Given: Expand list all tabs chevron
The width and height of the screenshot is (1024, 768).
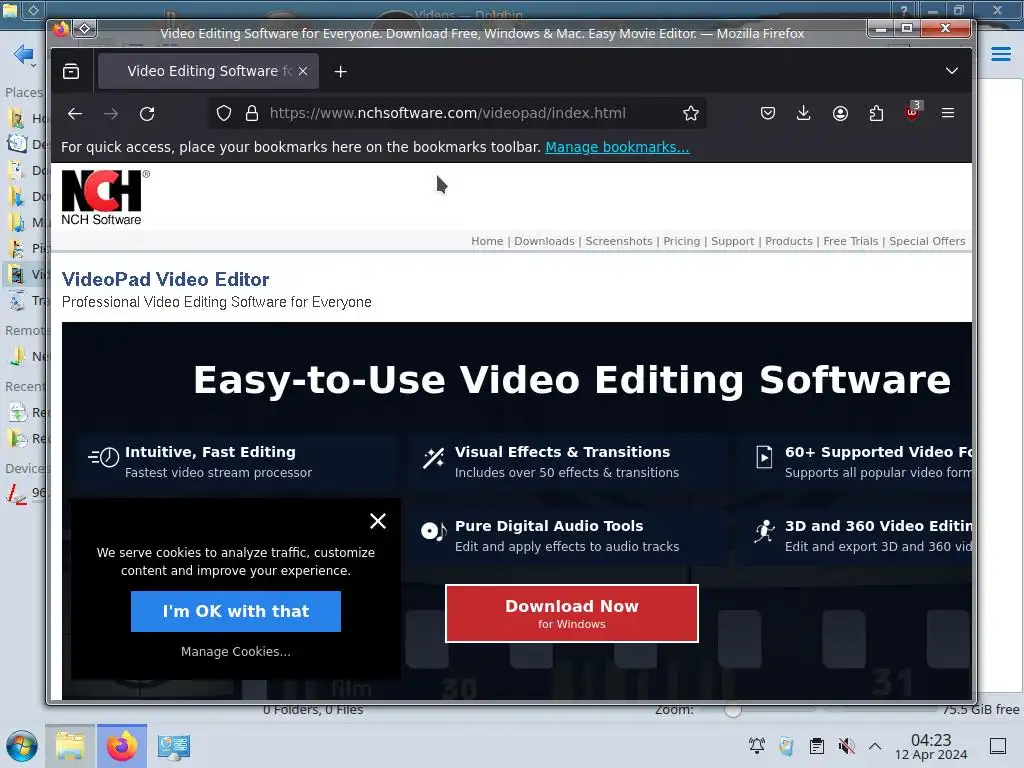Looking at the screenshot, I should 952,71.
